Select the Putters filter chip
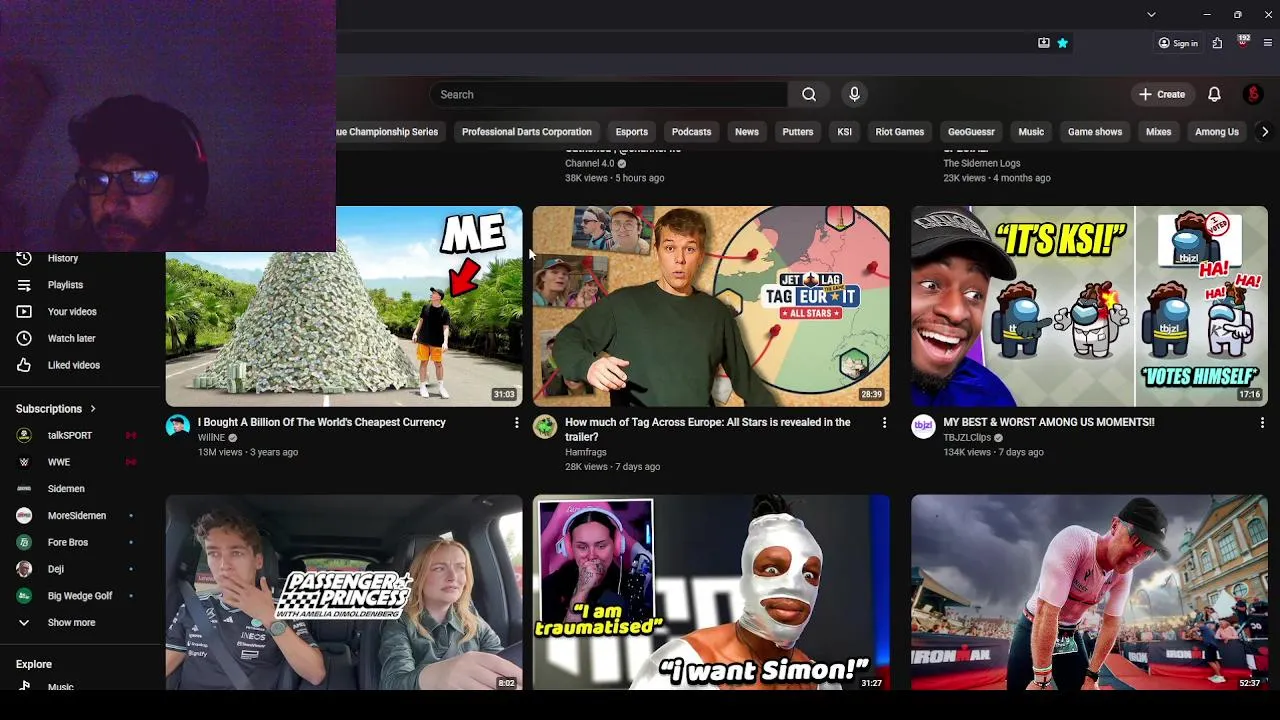The width and height of the screenshot is (1280, 720). 797,132
